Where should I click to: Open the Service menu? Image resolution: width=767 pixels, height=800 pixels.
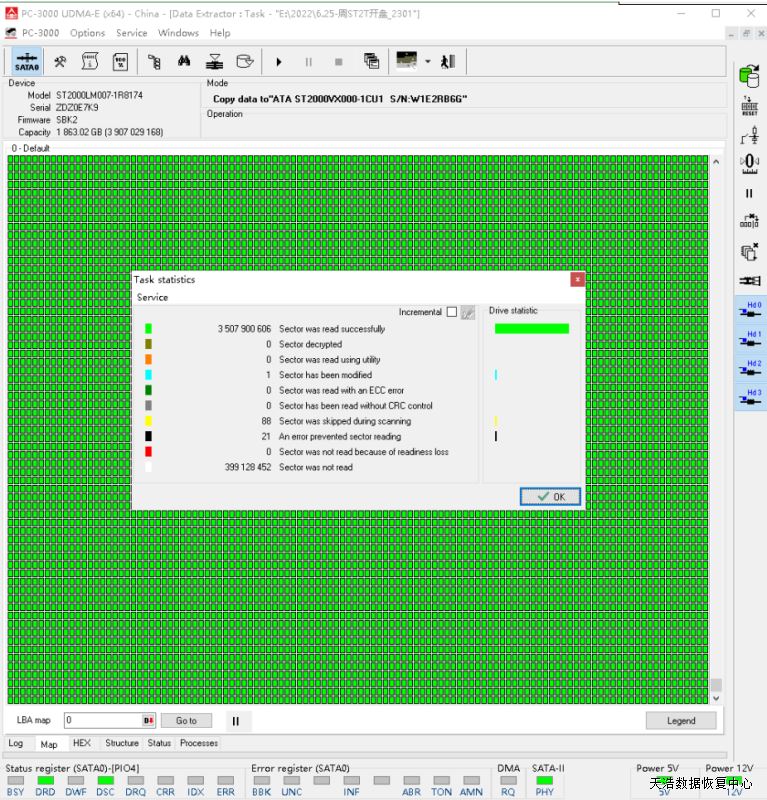pos(131,33)
